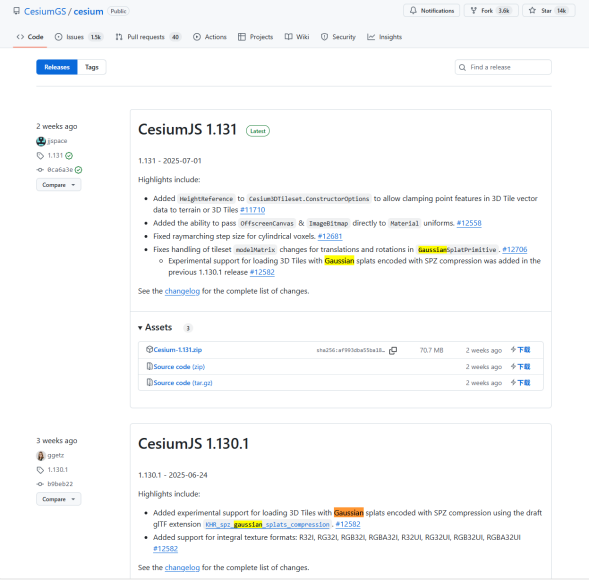The width and height of the screenshot is (589, 581).
Task: Go to the Actions tab
Action: tap(210, 37)
